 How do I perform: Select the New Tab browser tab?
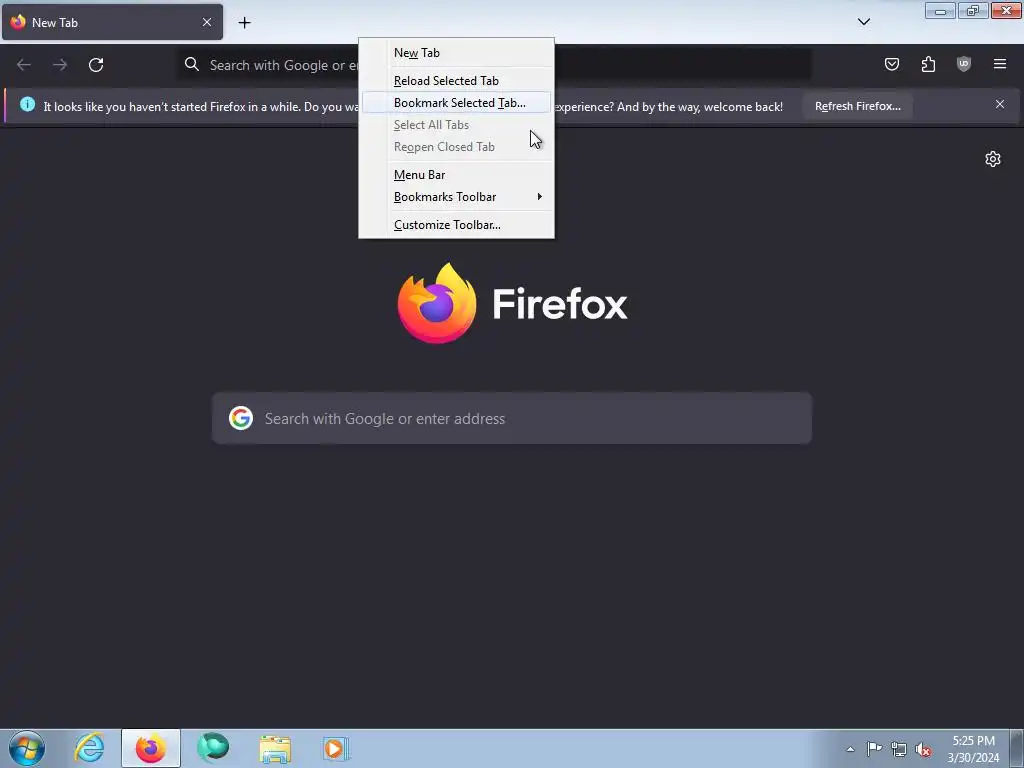(112, 22)
